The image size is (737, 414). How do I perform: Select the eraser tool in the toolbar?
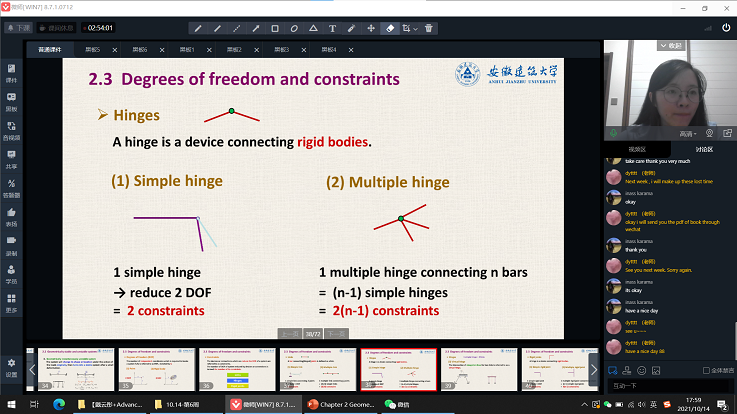tap(391, 28)
